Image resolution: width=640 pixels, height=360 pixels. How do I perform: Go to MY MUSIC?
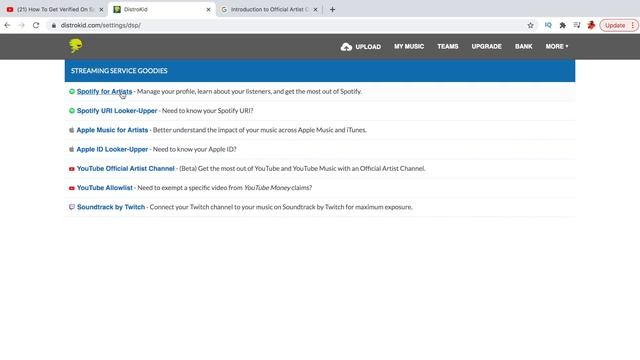pyautogui.click(x=409, y=47)
